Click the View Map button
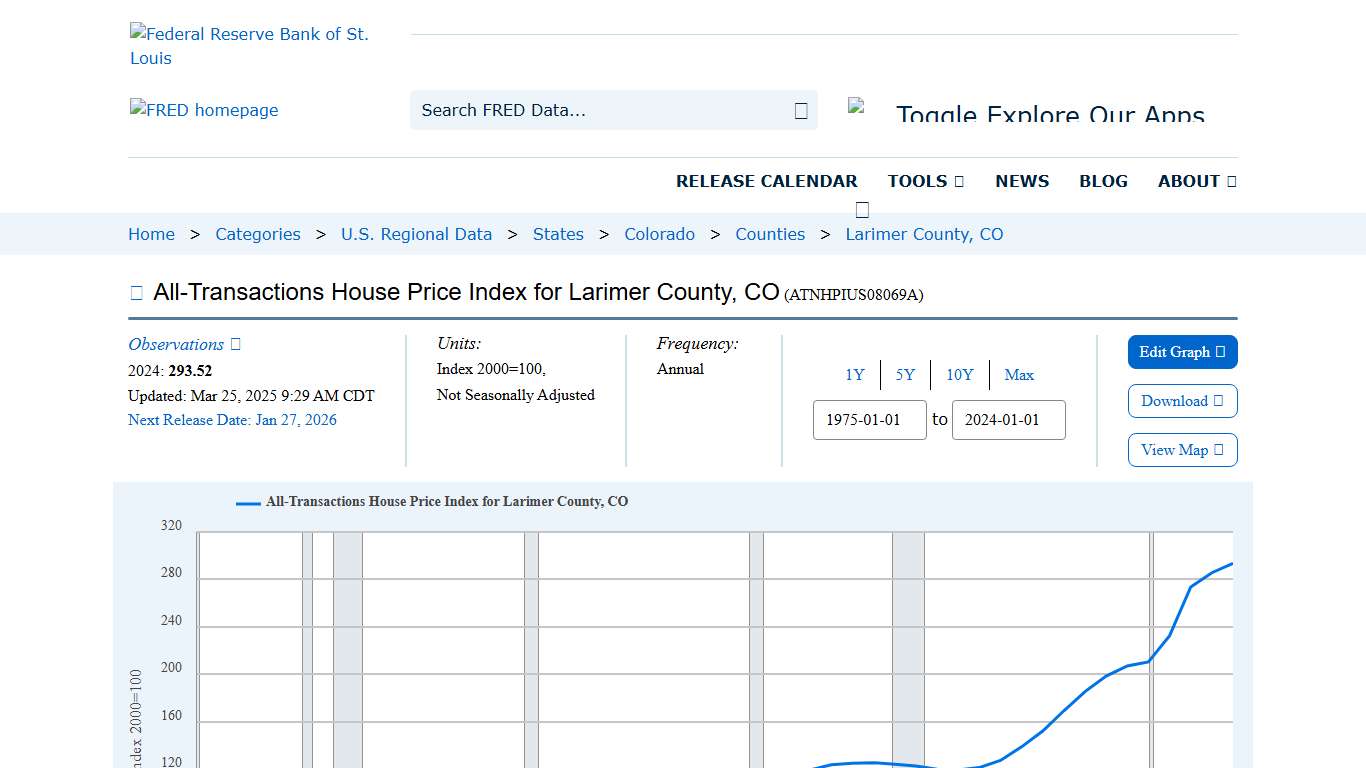The image size is (1366, 768). point(1182,450)
